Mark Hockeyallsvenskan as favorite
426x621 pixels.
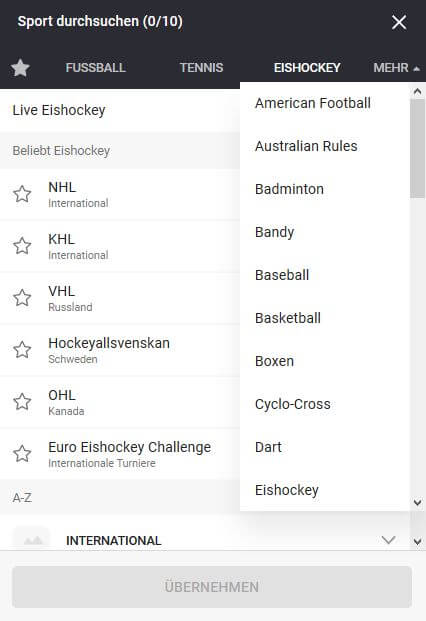point(22,350)
